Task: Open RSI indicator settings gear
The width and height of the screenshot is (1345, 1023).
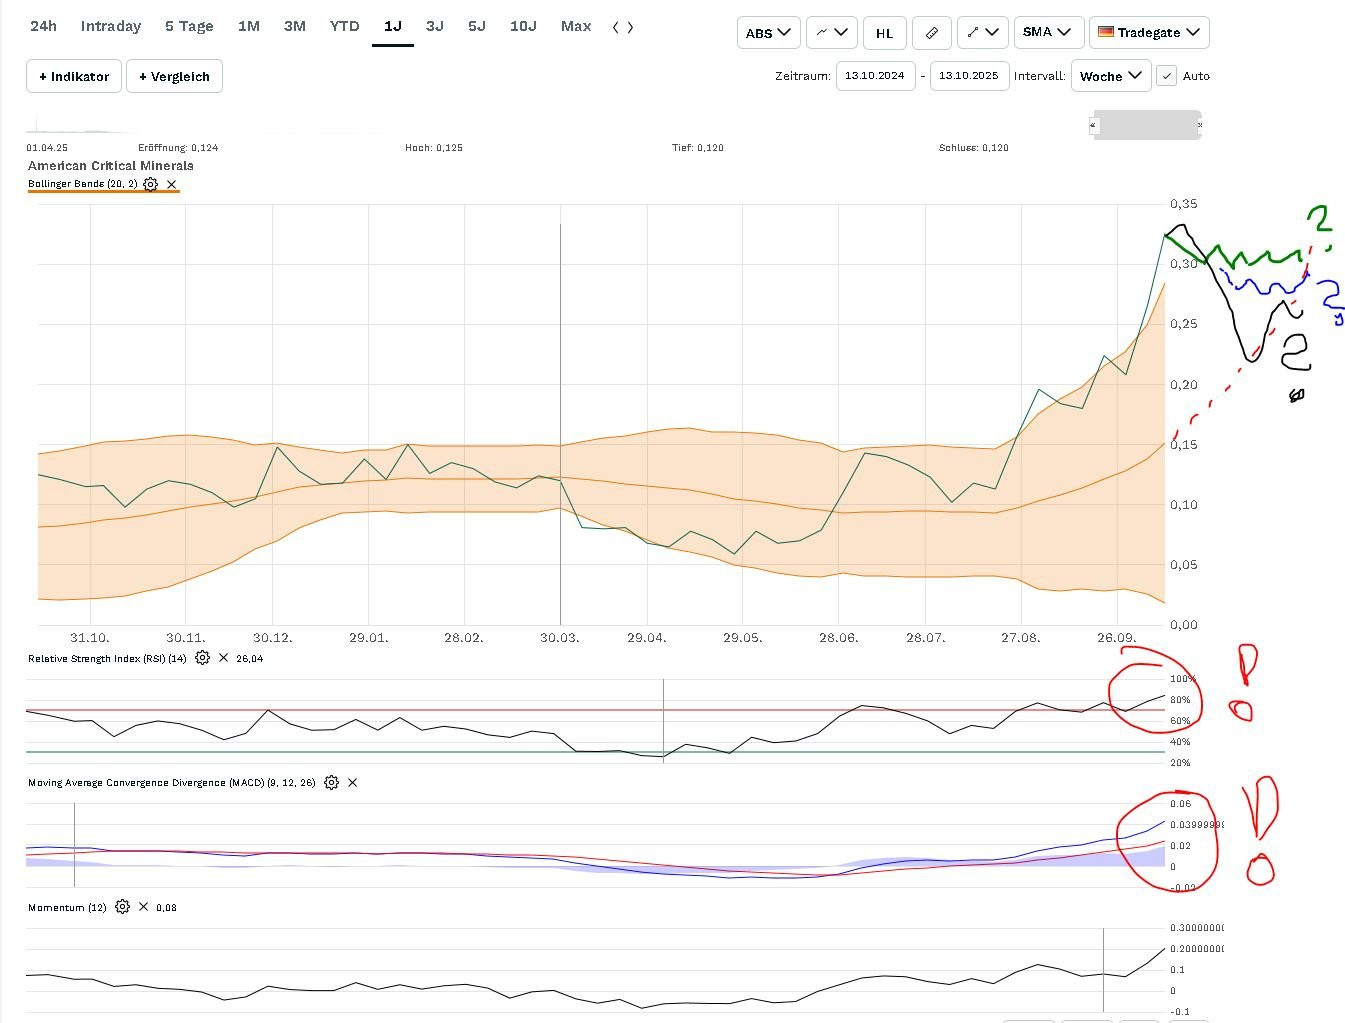Action: [x=202, y=658]
